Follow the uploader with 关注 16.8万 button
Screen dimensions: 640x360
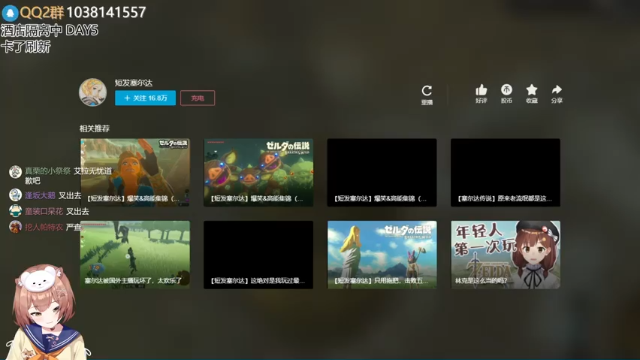tap(145, 98)
